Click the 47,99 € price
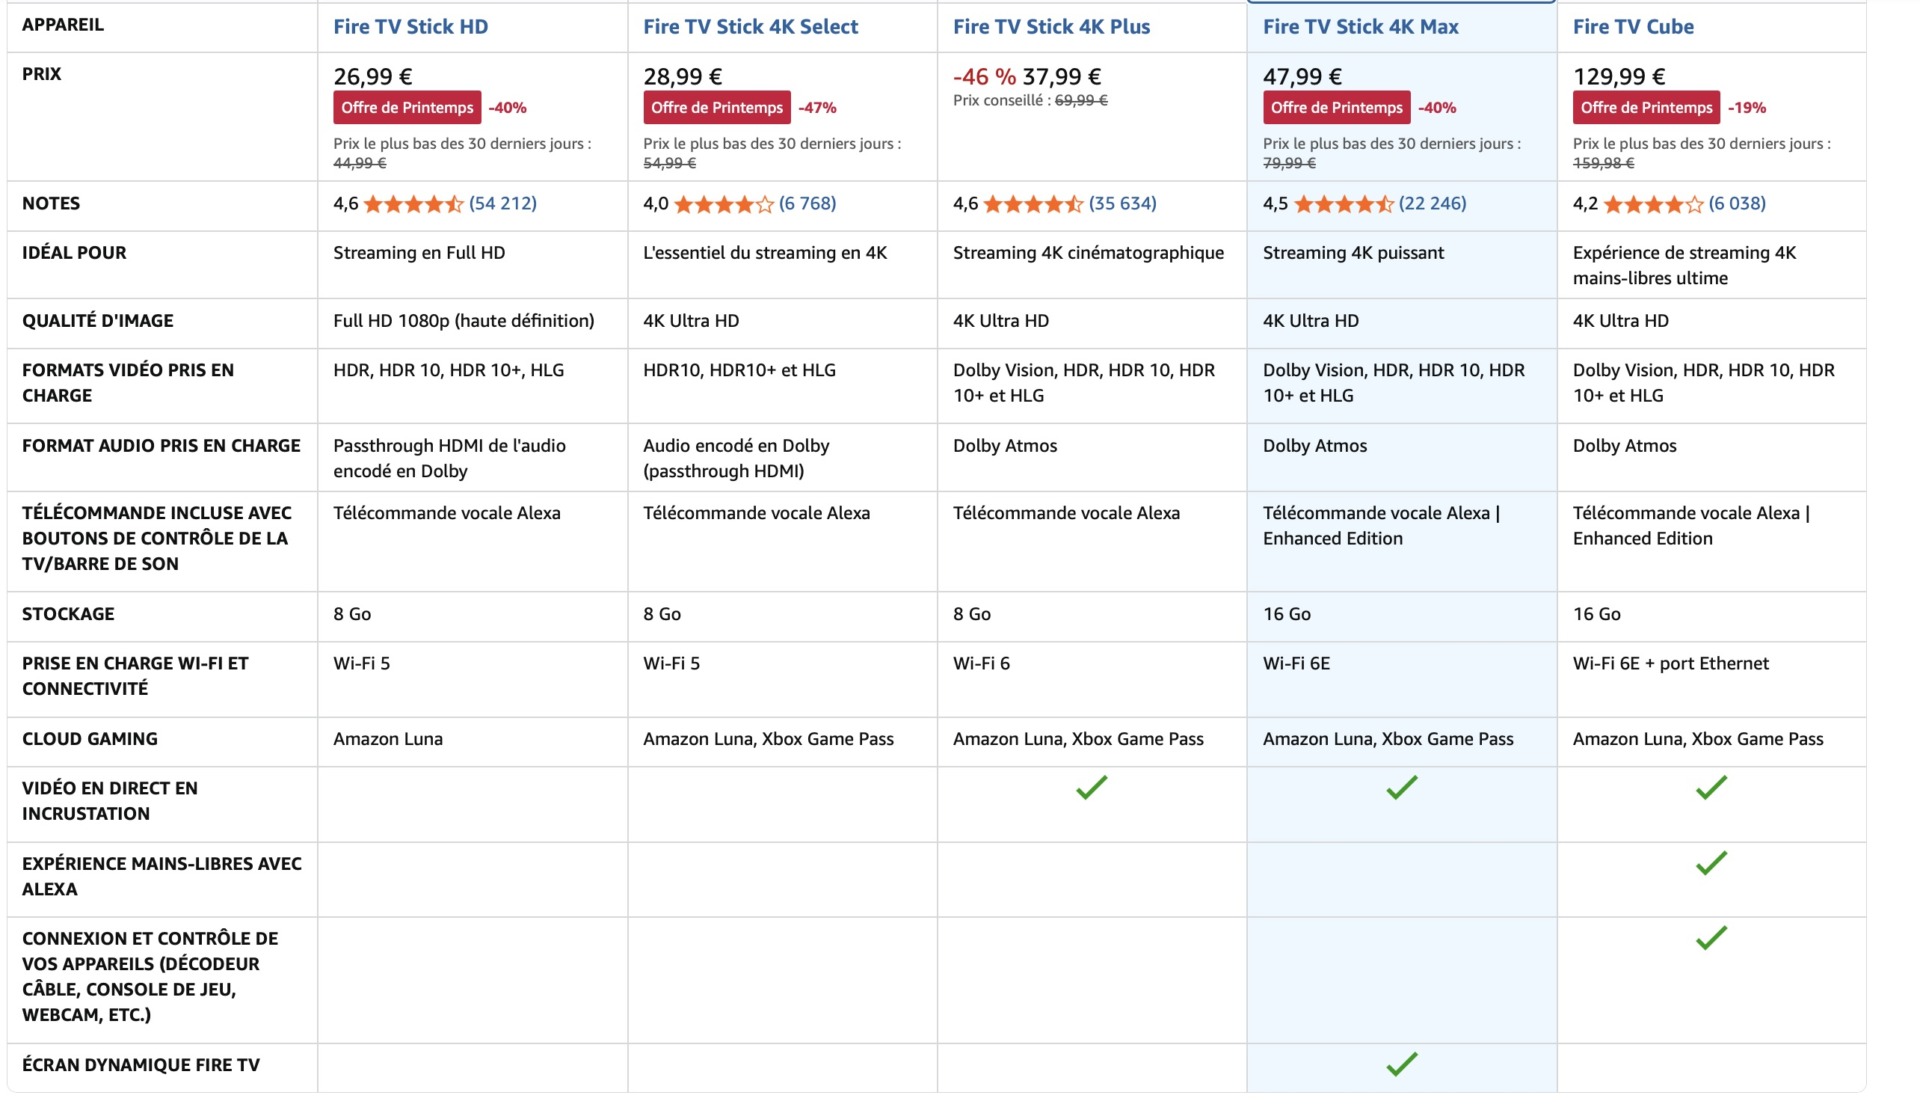Image resolution: width=1920 pixels, height=1119 pixels. pos(1303,77)
